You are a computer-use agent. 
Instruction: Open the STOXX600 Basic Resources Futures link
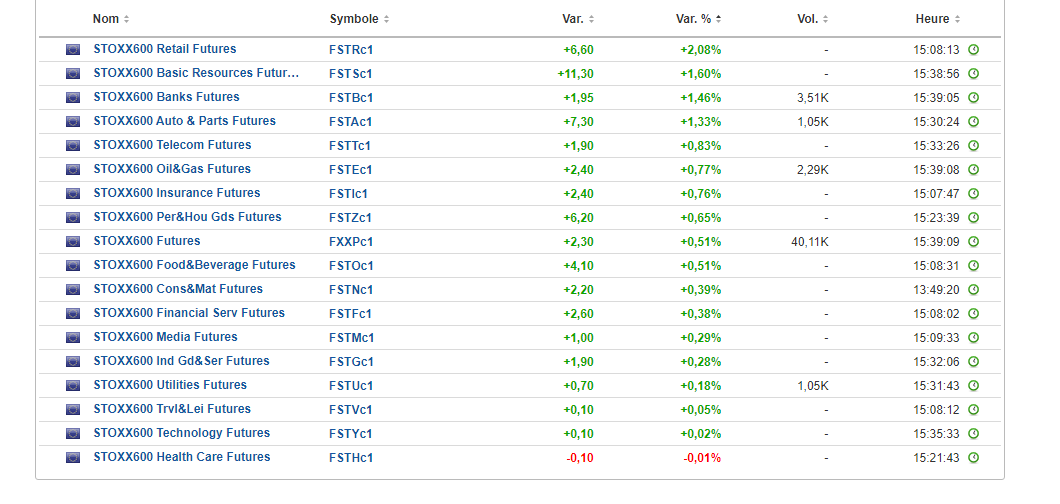point(196,73)
